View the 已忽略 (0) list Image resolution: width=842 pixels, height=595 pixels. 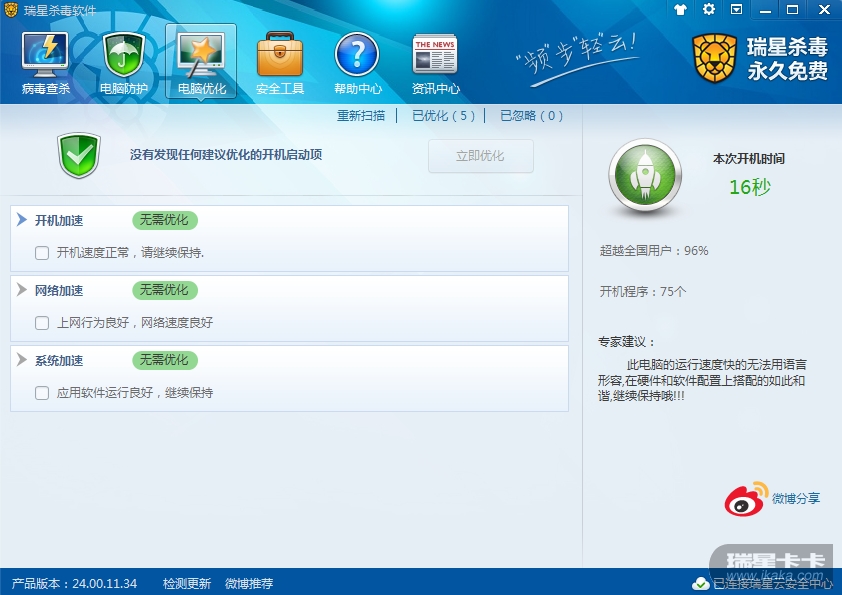531,115
